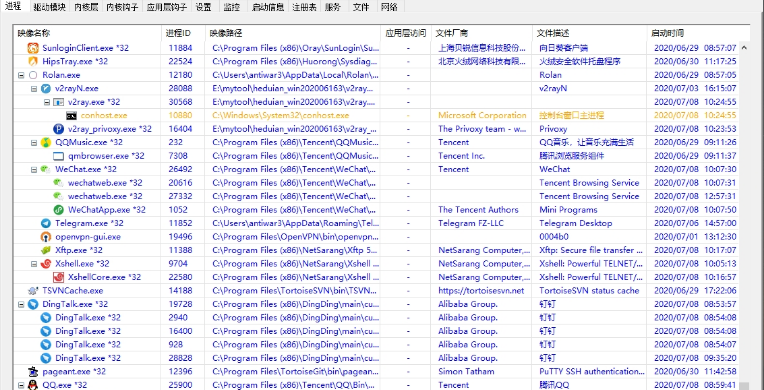Viewport: 764px width, 390px height.
Task: Click the openvpn-gui.exe keyhole icon
Action: click(46, 237)
